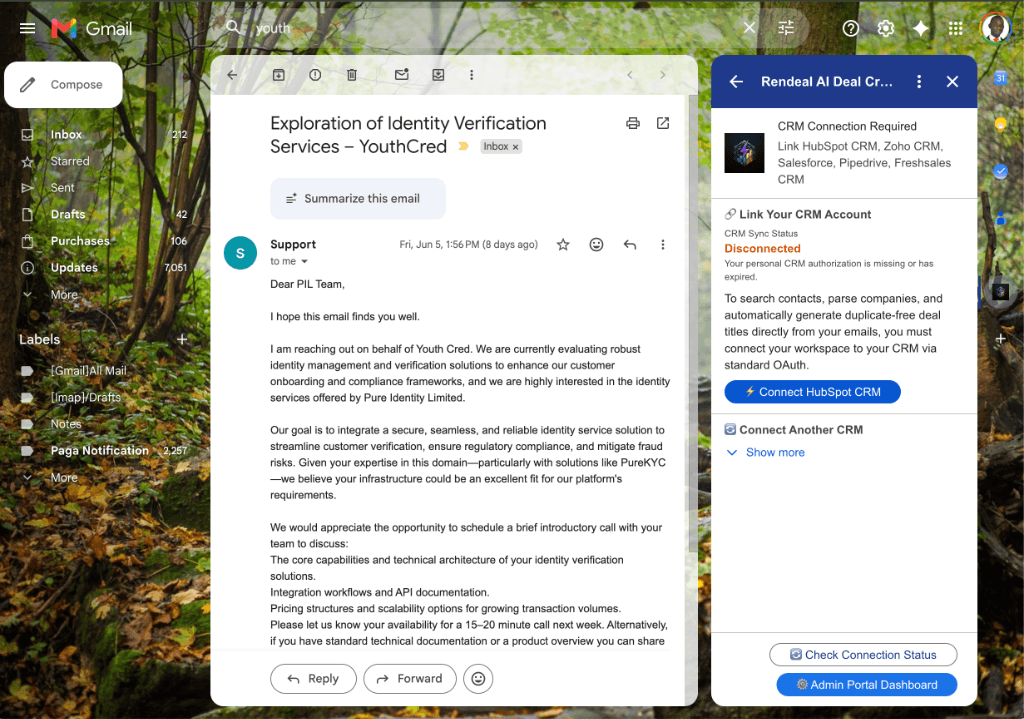Add an emoji reaction to the message

tap(596, 244)
